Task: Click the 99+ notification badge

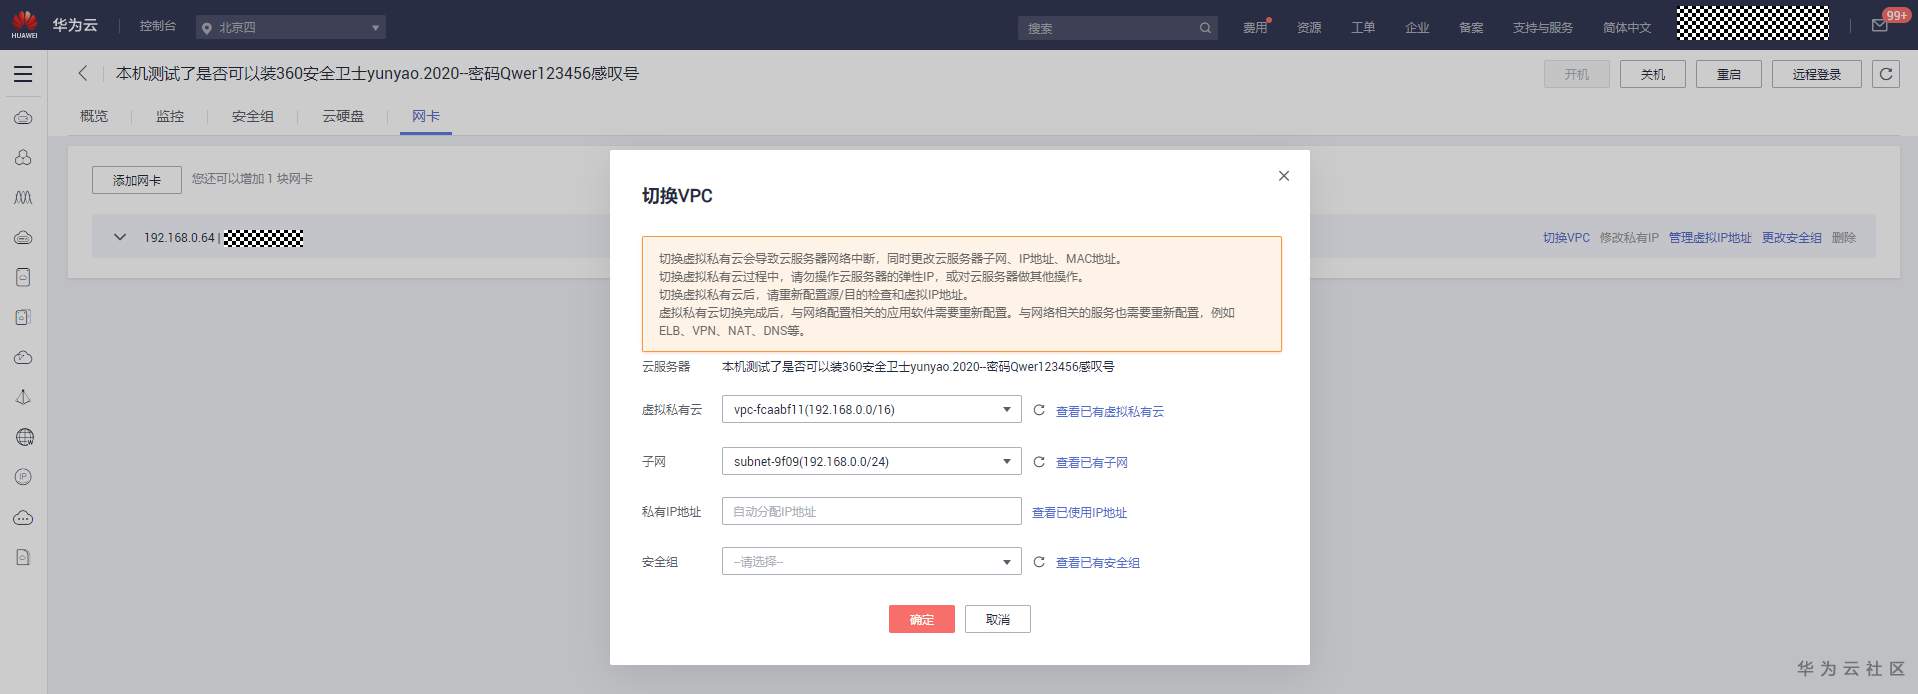Action: (x=1896, y=15)
